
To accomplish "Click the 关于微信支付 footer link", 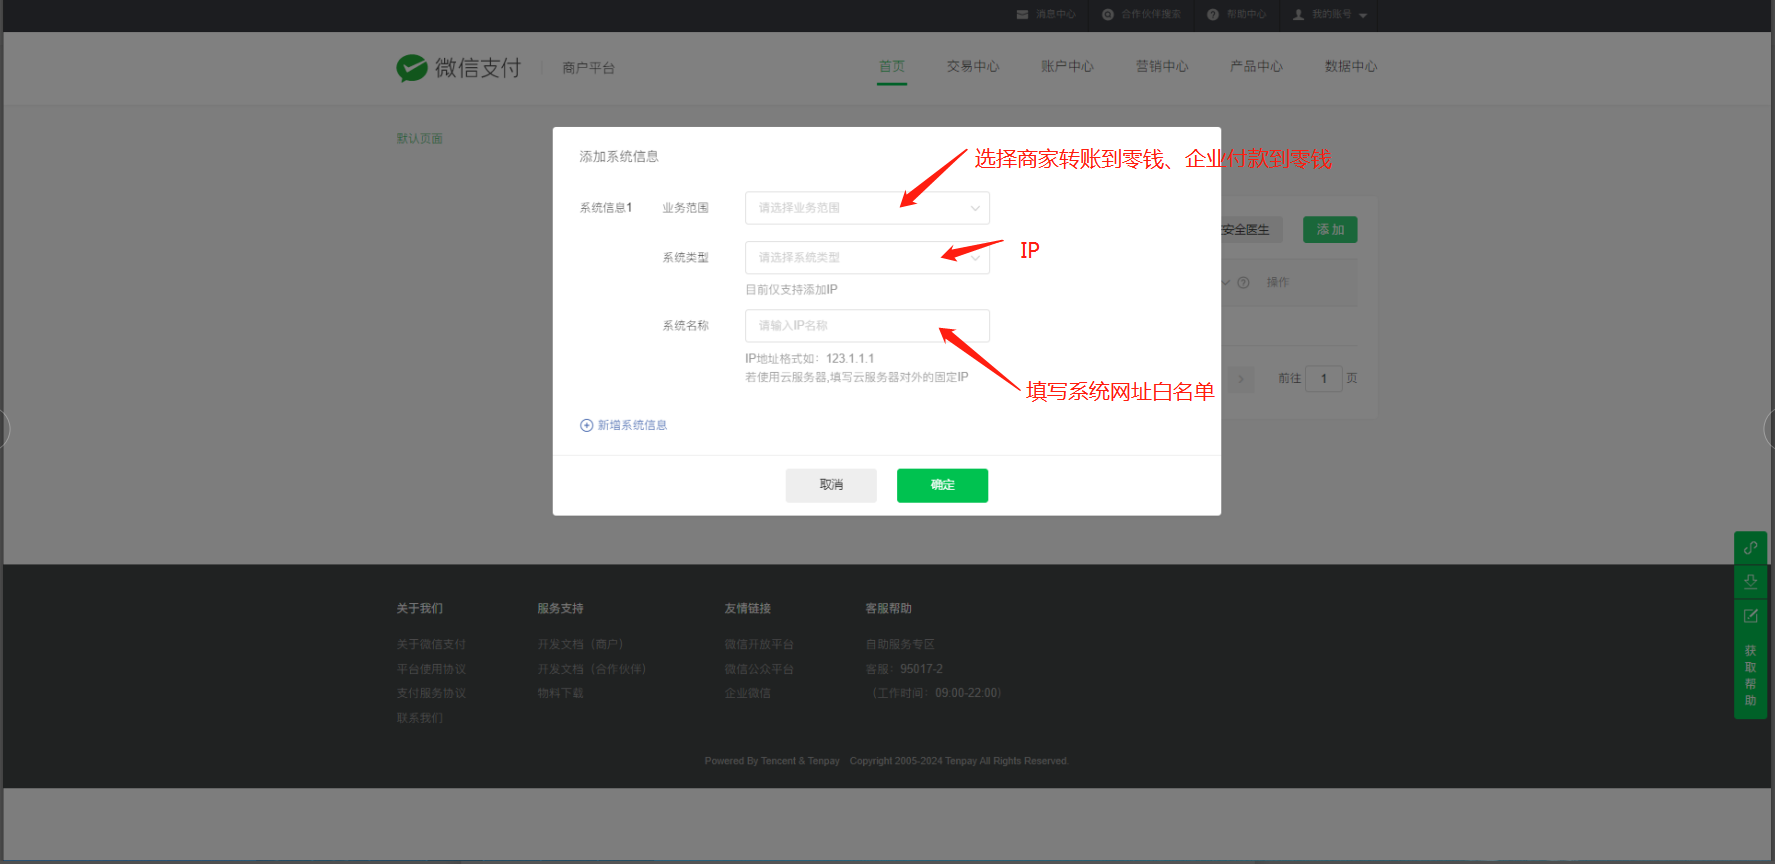I will [x=431, y=644].
